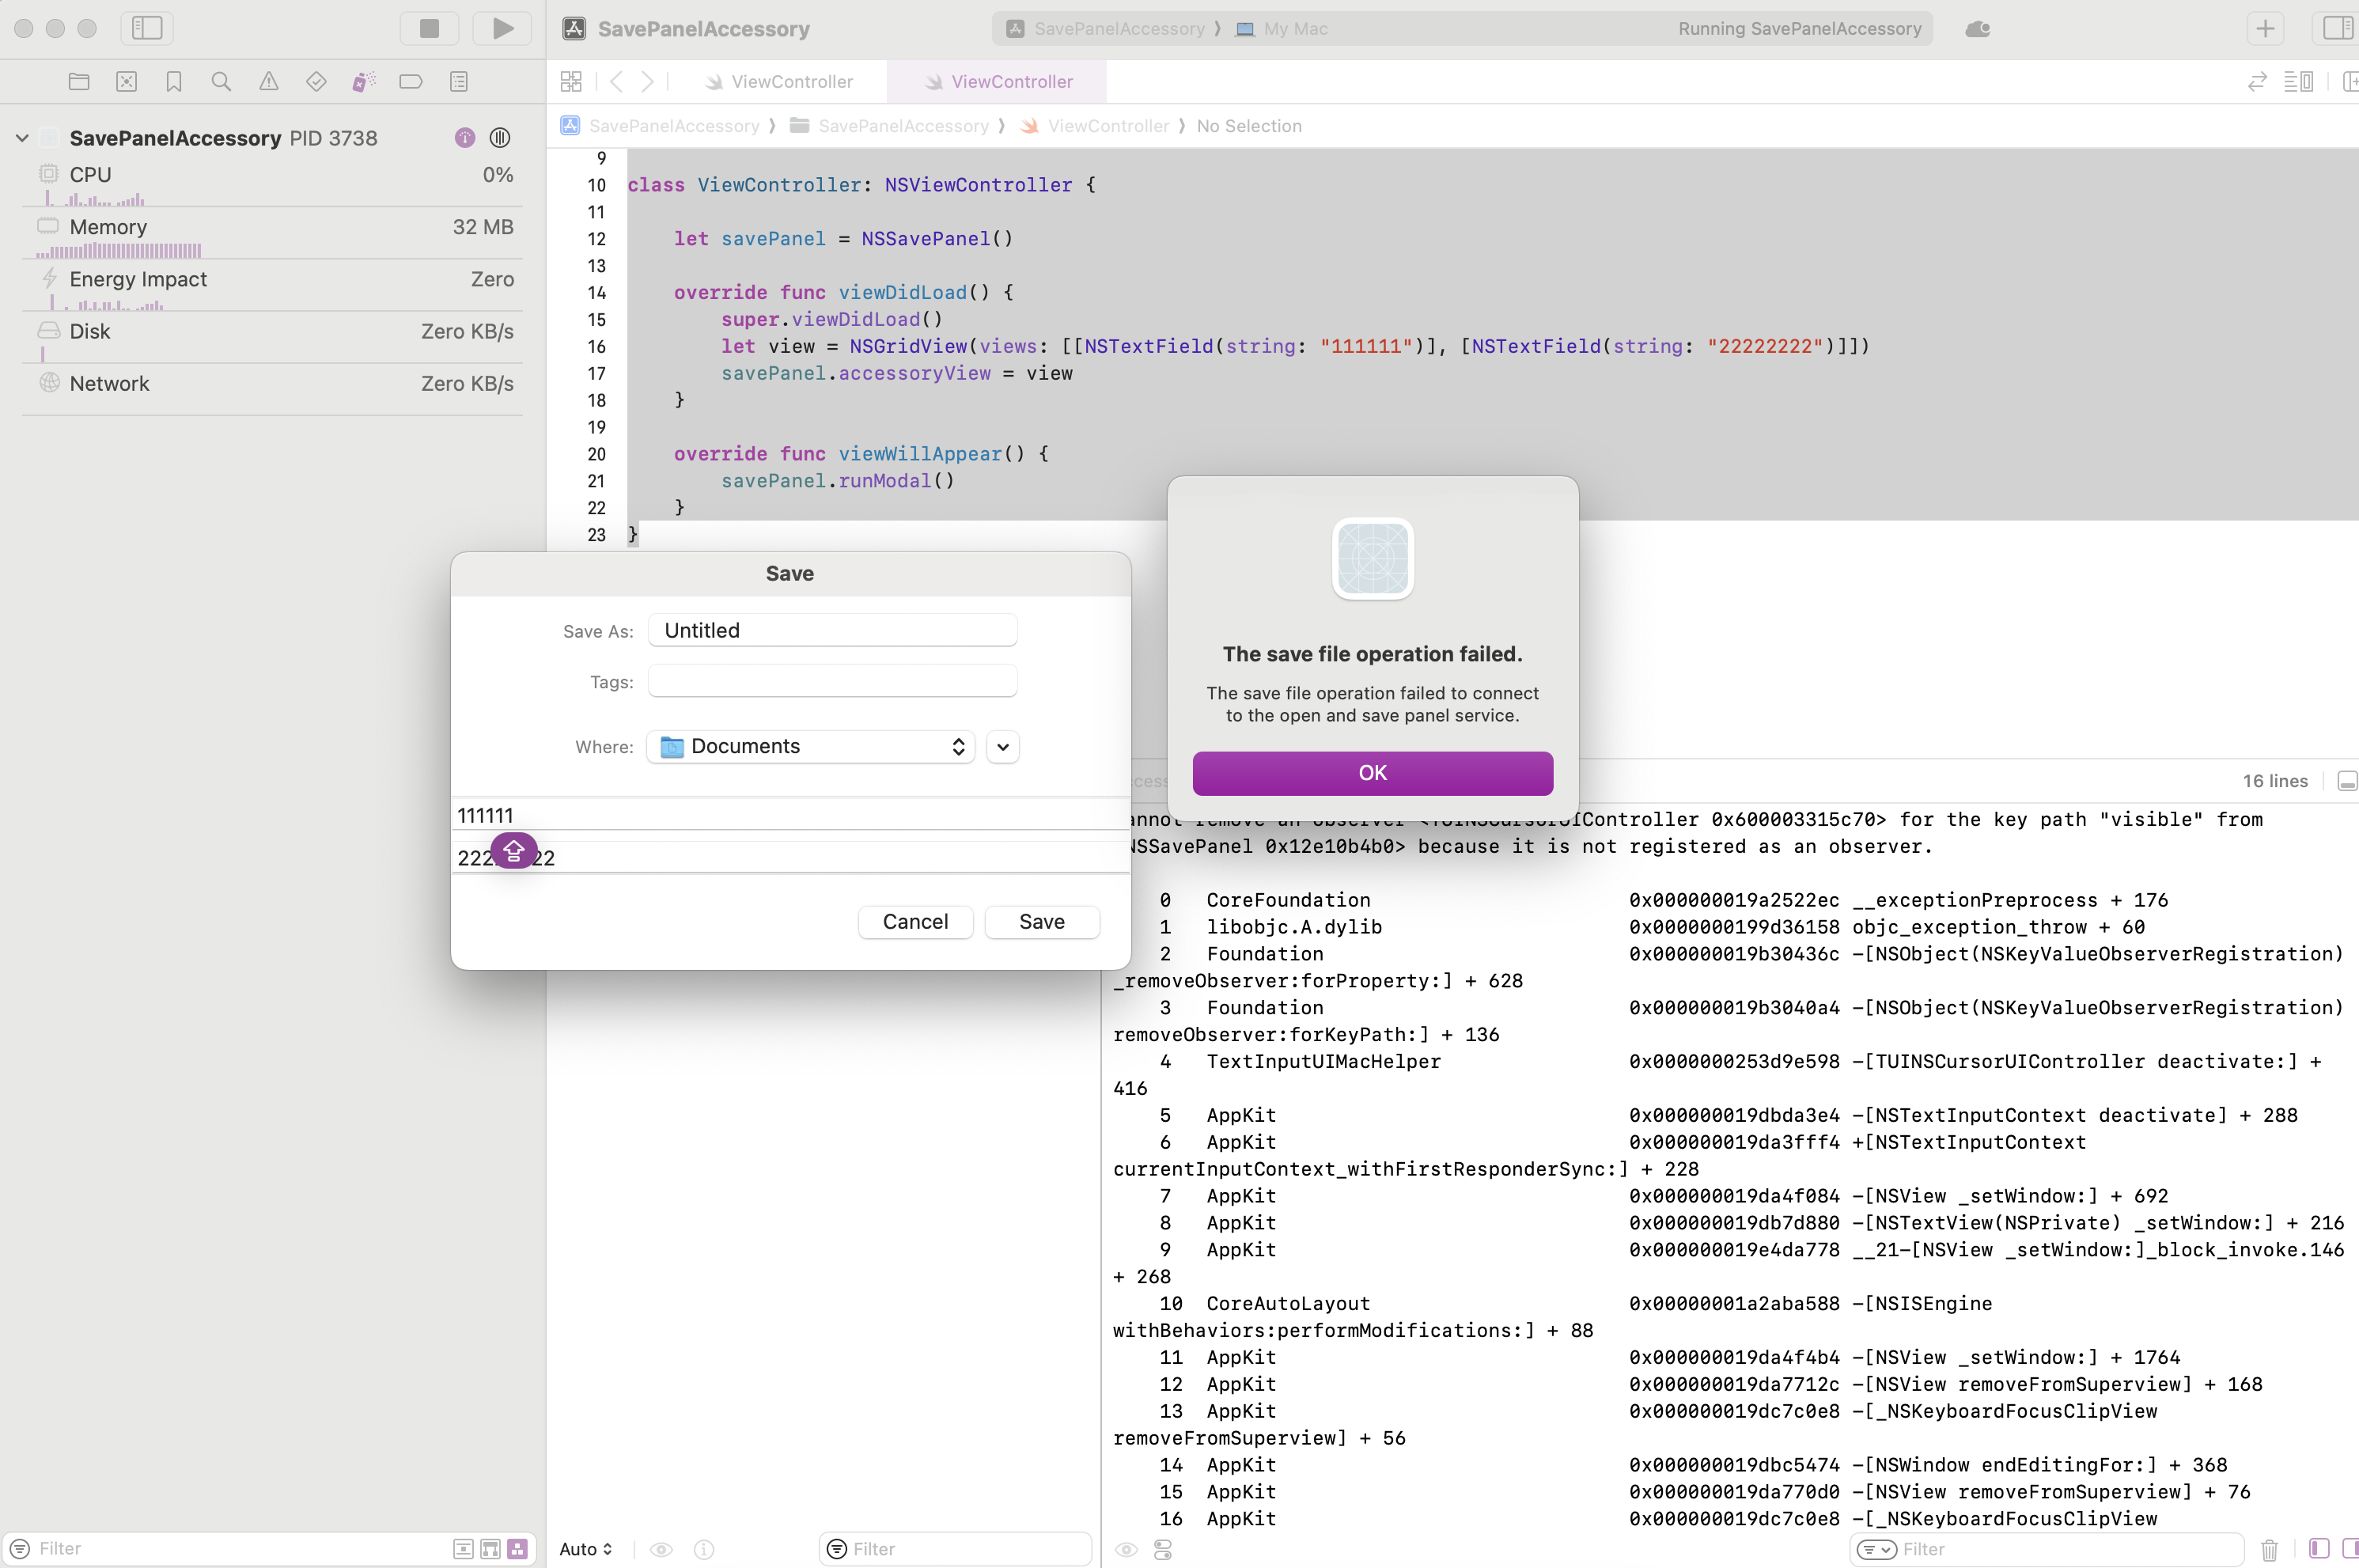This screenshot has width=2359, height=1568.
Task: Open the Find navigator magnifier icon
Action: tap(221, 82)
